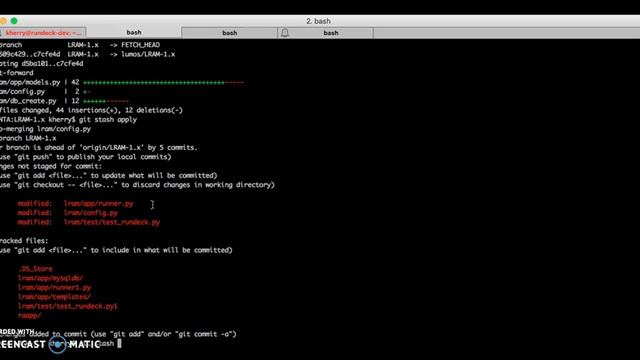The width and height of the screenshot is (640, 360).
Task: Click the green zoom window button
Action: pyautogui.click(x=14, y=21)
